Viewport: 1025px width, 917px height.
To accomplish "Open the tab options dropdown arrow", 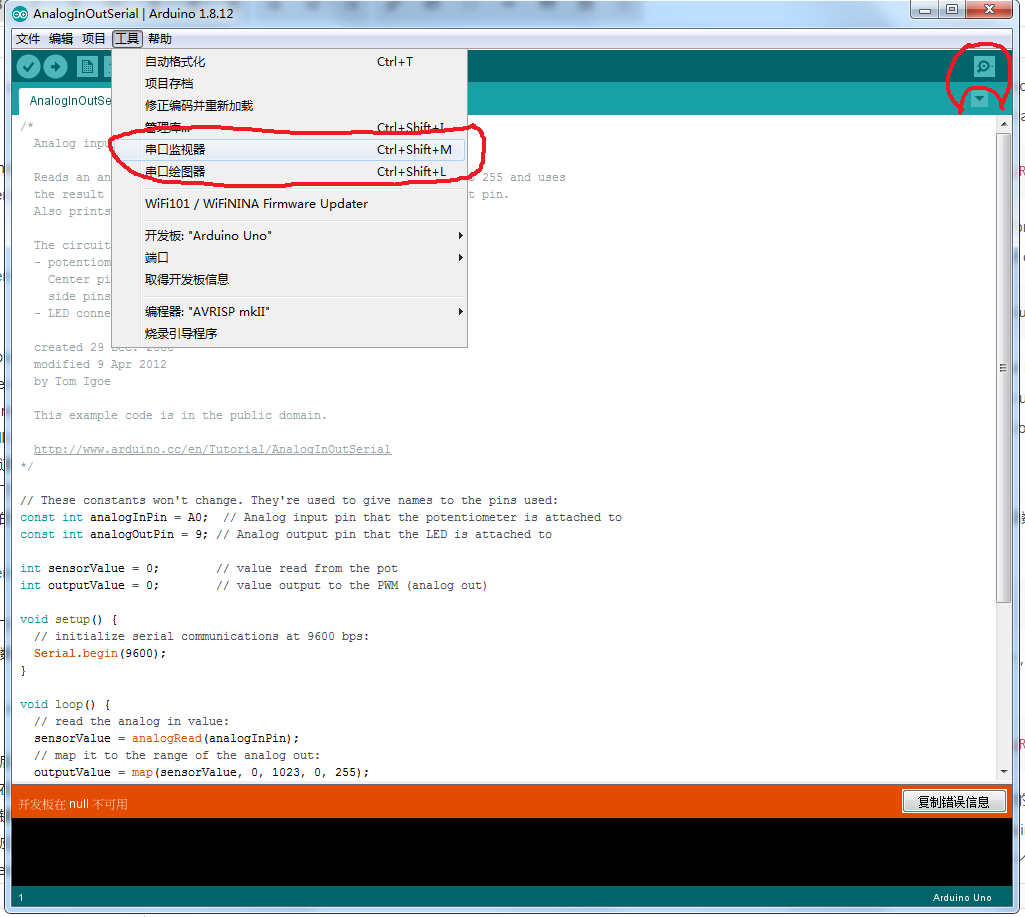I will coord(979,99).
